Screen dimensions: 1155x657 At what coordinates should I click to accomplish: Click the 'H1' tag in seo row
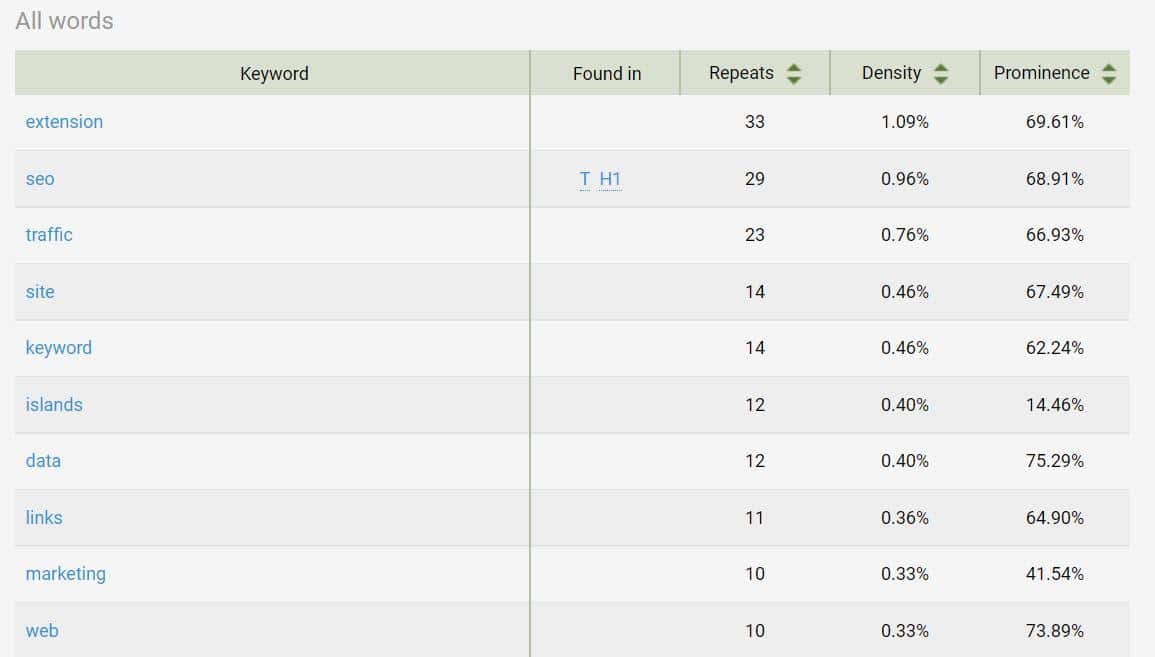tap(610, 179)
